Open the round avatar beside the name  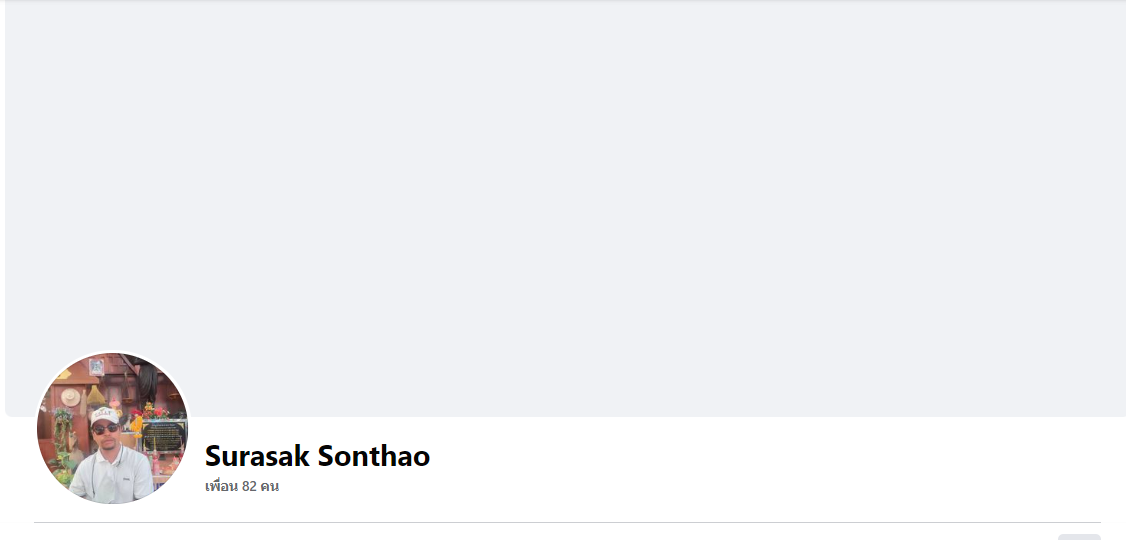coord(112,428)
